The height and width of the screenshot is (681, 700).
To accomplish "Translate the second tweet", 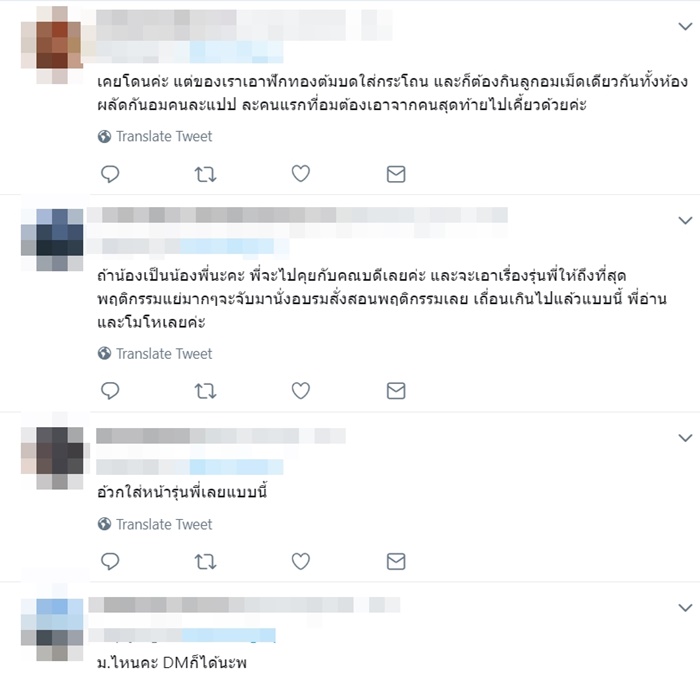I will pyautogui.click(x=155, y=354).
